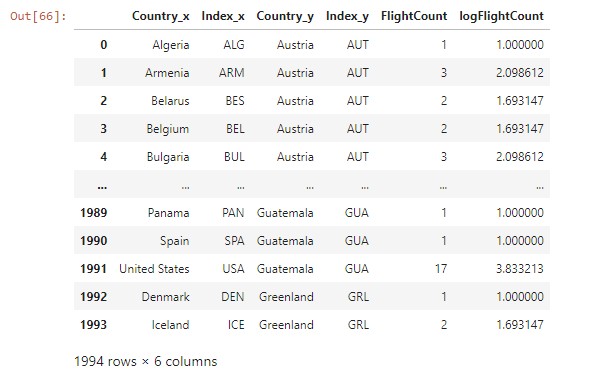
Task: Select the BUL code in row 4
Action: click(234, 157)
